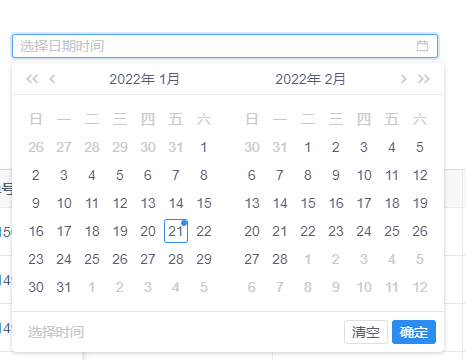Viewport: 466px width, 360px height.
Task: Select February 14 in the right calendar
Action: coord(280,203)
